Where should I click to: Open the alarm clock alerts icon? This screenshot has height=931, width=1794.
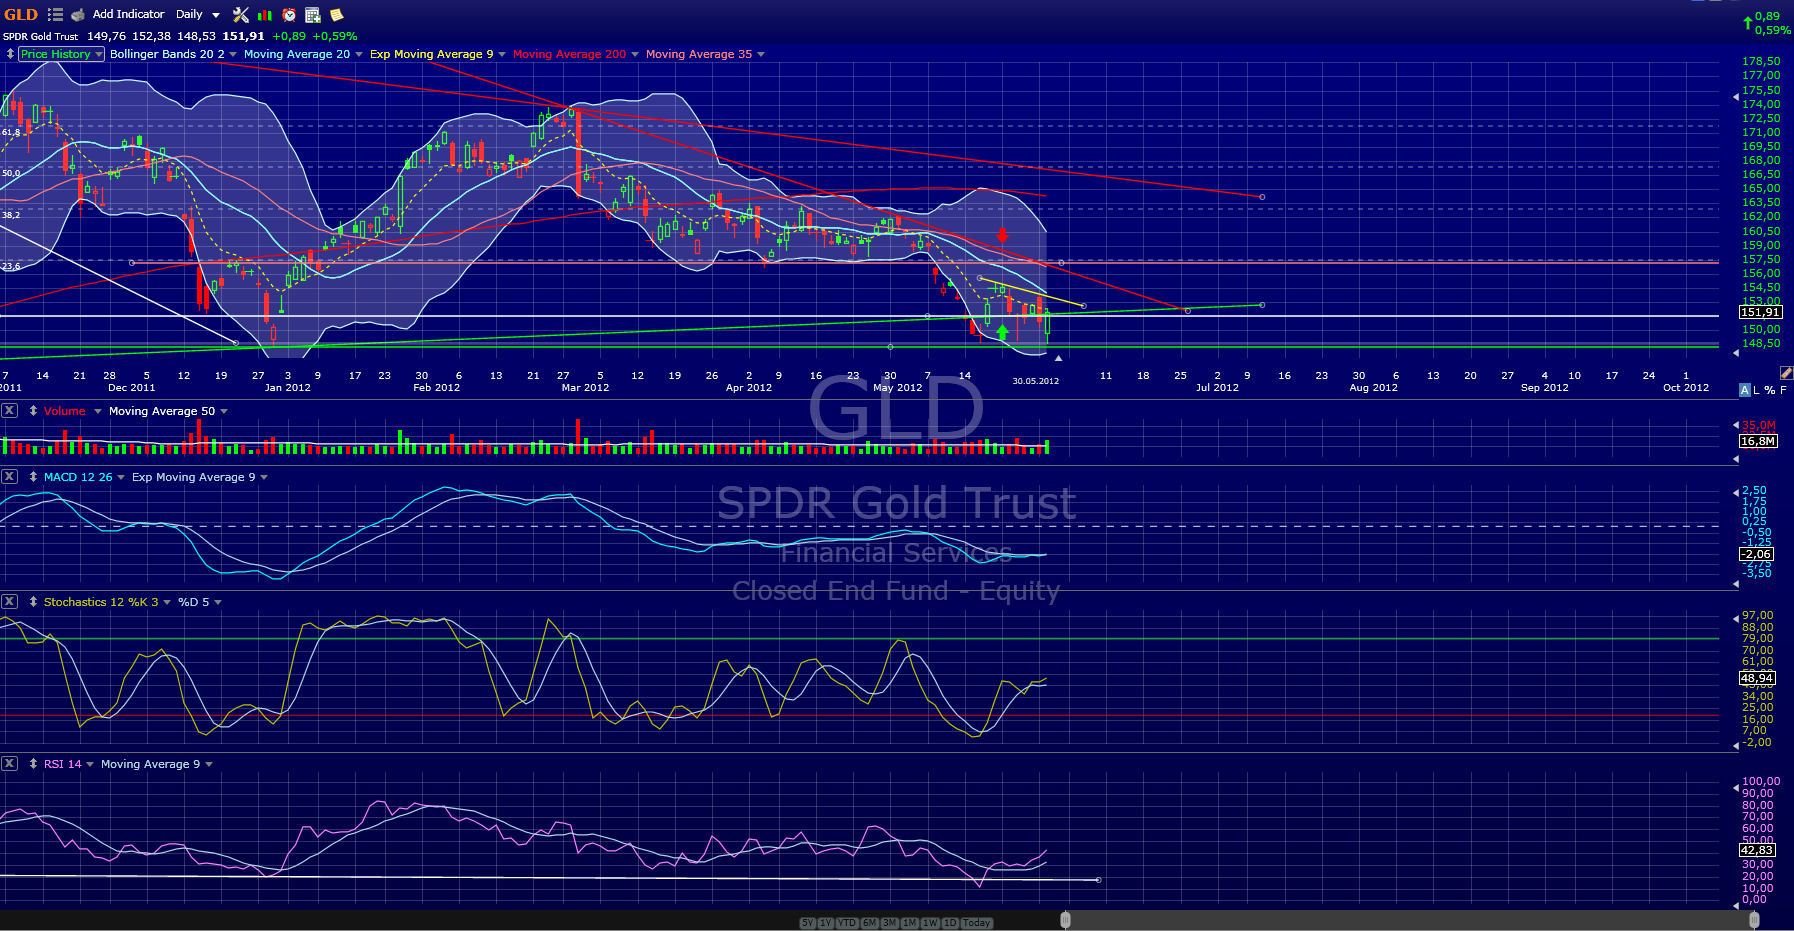point(289,15)
